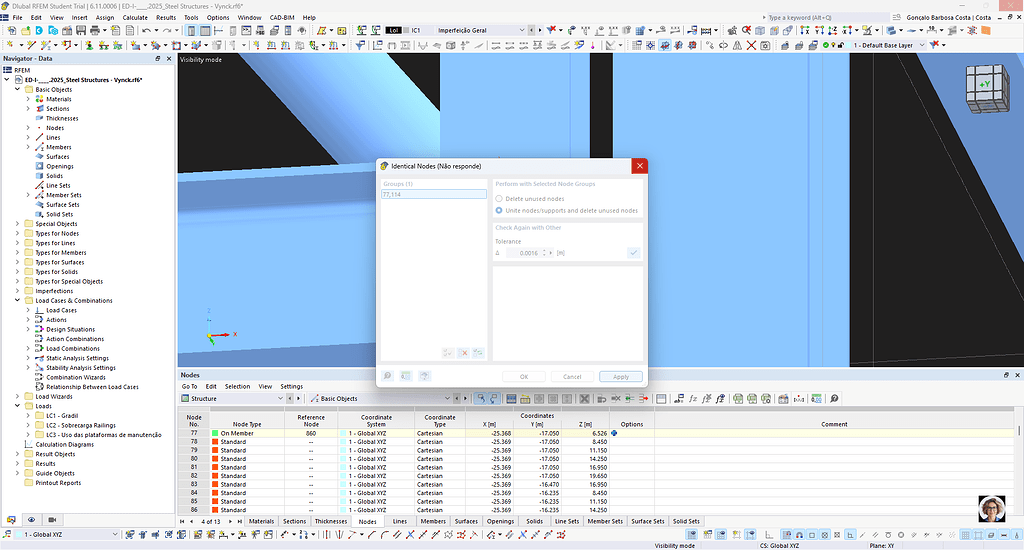The image size is (1024, 550).
Task: Open the 'Imperfeição Geral' load case dropdown
Action: coord(522,30)
